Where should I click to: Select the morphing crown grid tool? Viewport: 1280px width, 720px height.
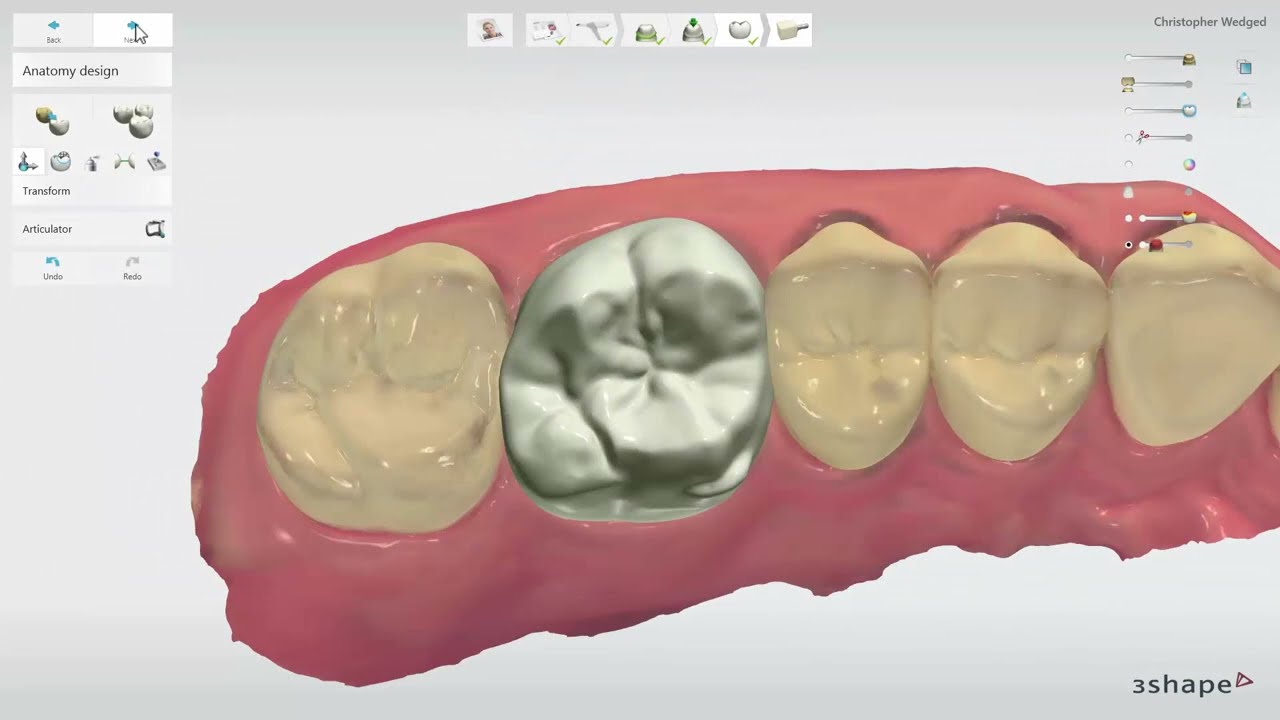tap(60, 162)
